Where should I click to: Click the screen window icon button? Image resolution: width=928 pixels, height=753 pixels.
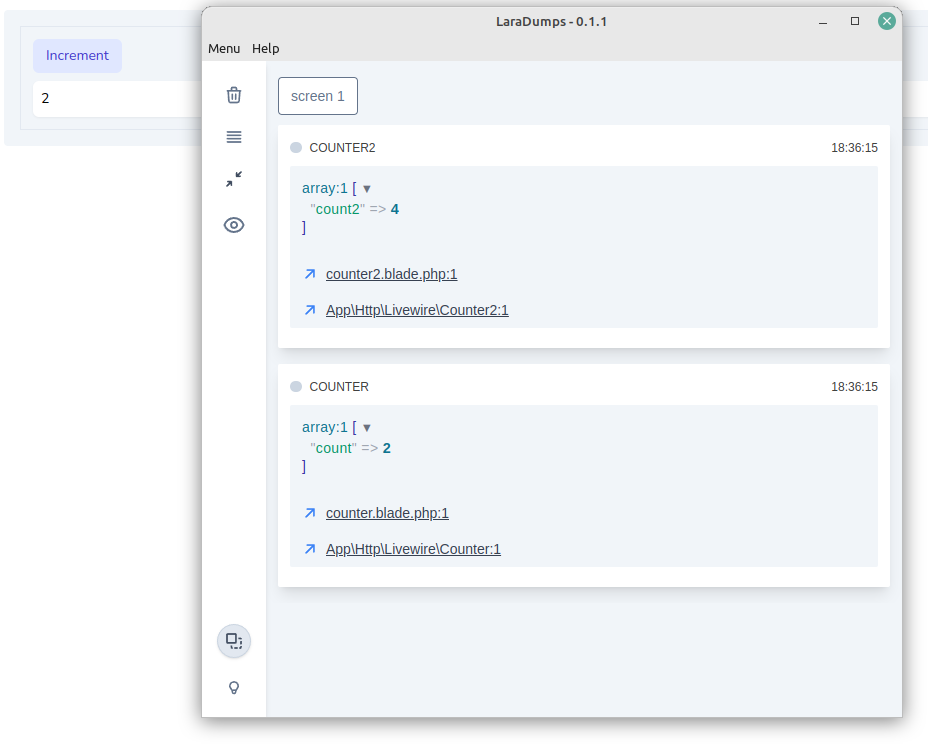pos(234,641)
